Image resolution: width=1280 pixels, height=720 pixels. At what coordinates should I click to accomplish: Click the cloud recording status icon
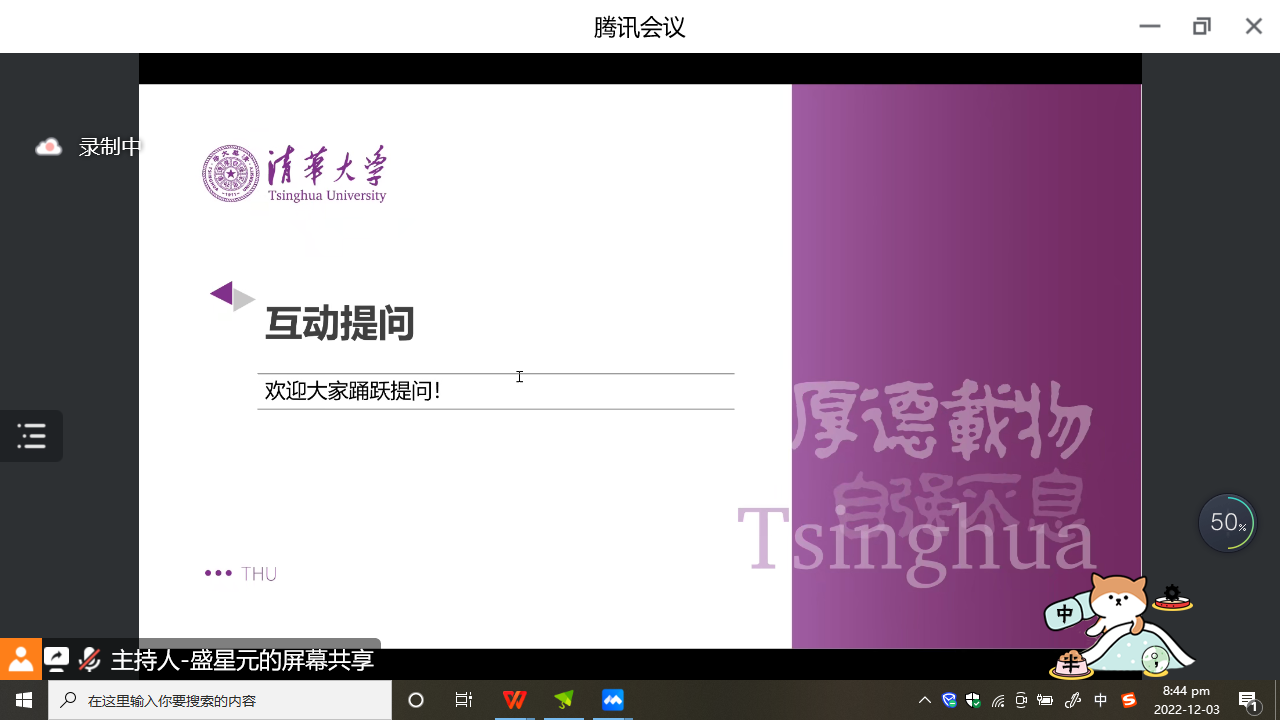pos(48,147)
